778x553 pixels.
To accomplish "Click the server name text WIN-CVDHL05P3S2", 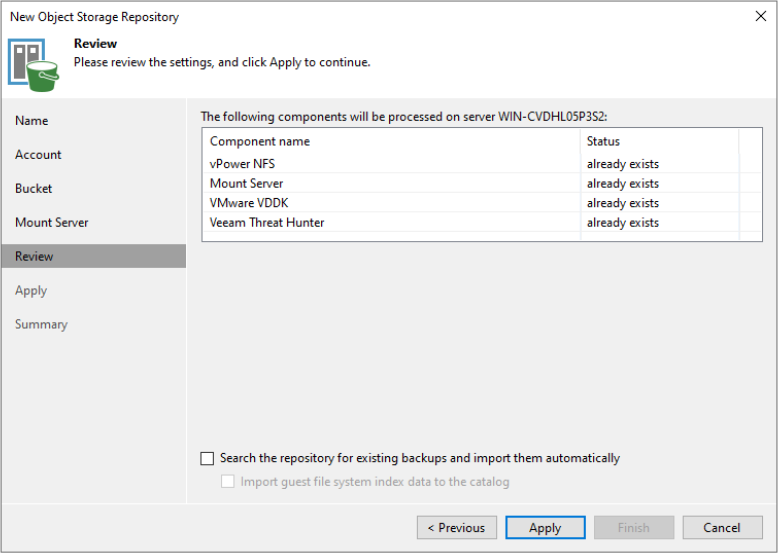I will [551, 117].
